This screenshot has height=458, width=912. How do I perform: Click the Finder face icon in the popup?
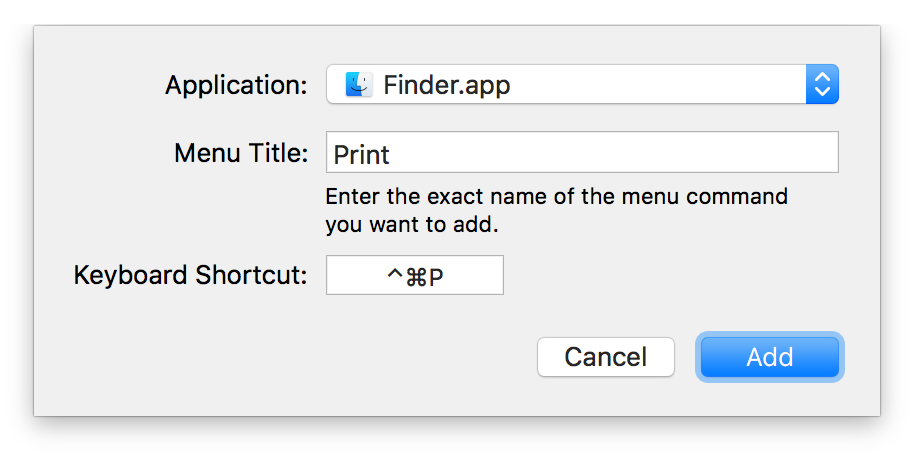pos(359,84)
